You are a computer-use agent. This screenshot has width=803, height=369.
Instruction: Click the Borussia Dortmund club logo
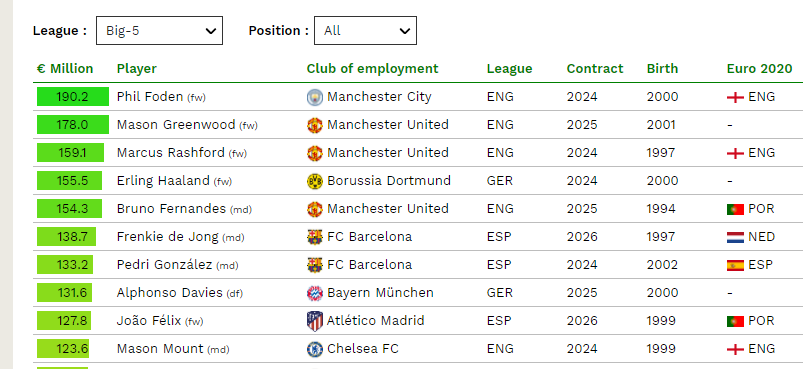(314, 181)
